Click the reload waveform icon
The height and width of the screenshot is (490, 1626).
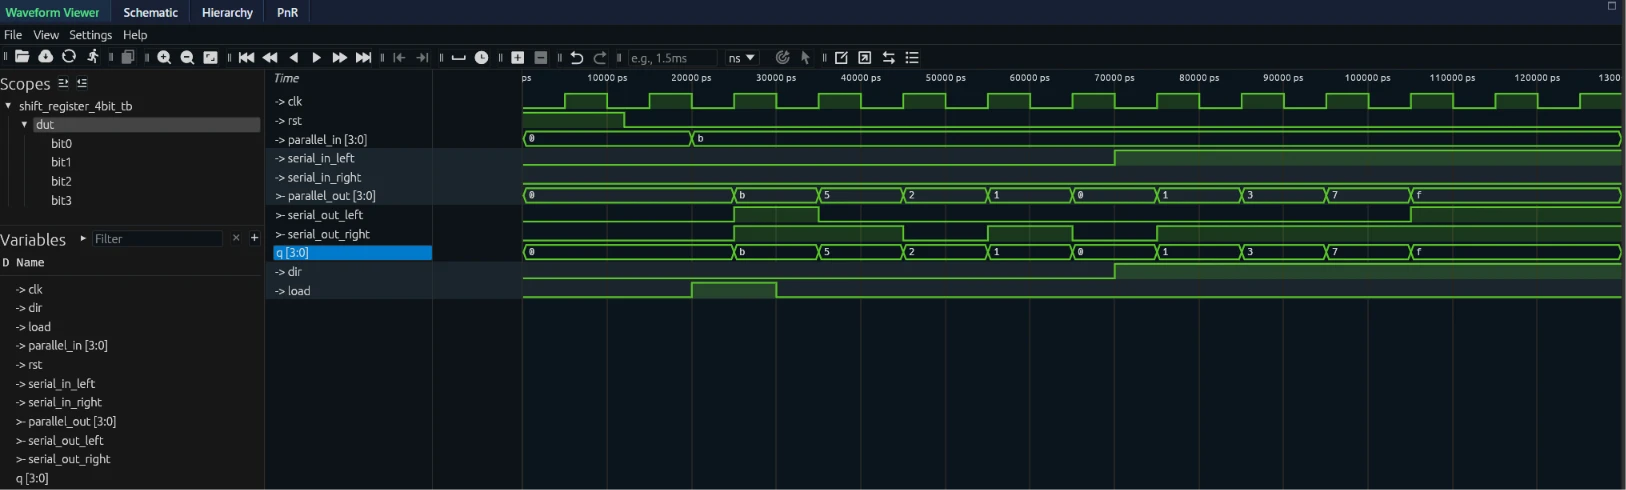[x=68, y=57]
